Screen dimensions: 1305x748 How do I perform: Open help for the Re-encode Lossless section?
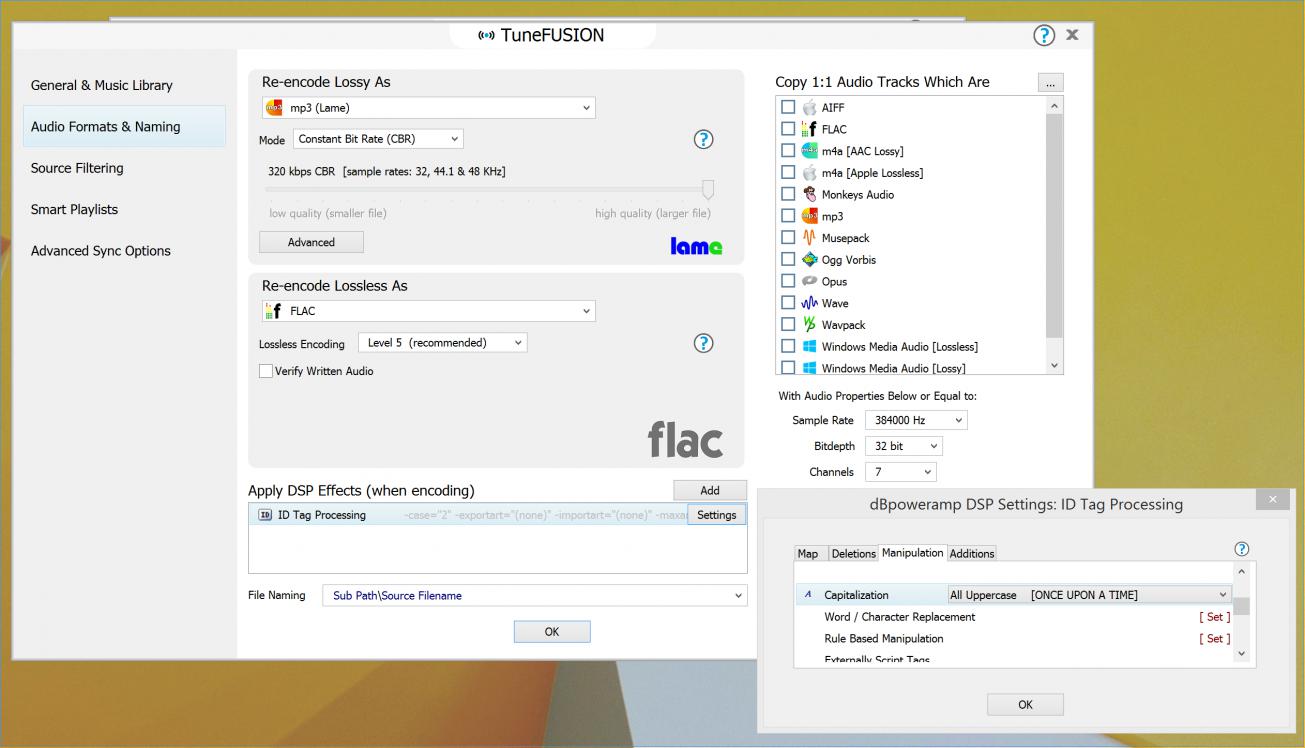(703, 343)
